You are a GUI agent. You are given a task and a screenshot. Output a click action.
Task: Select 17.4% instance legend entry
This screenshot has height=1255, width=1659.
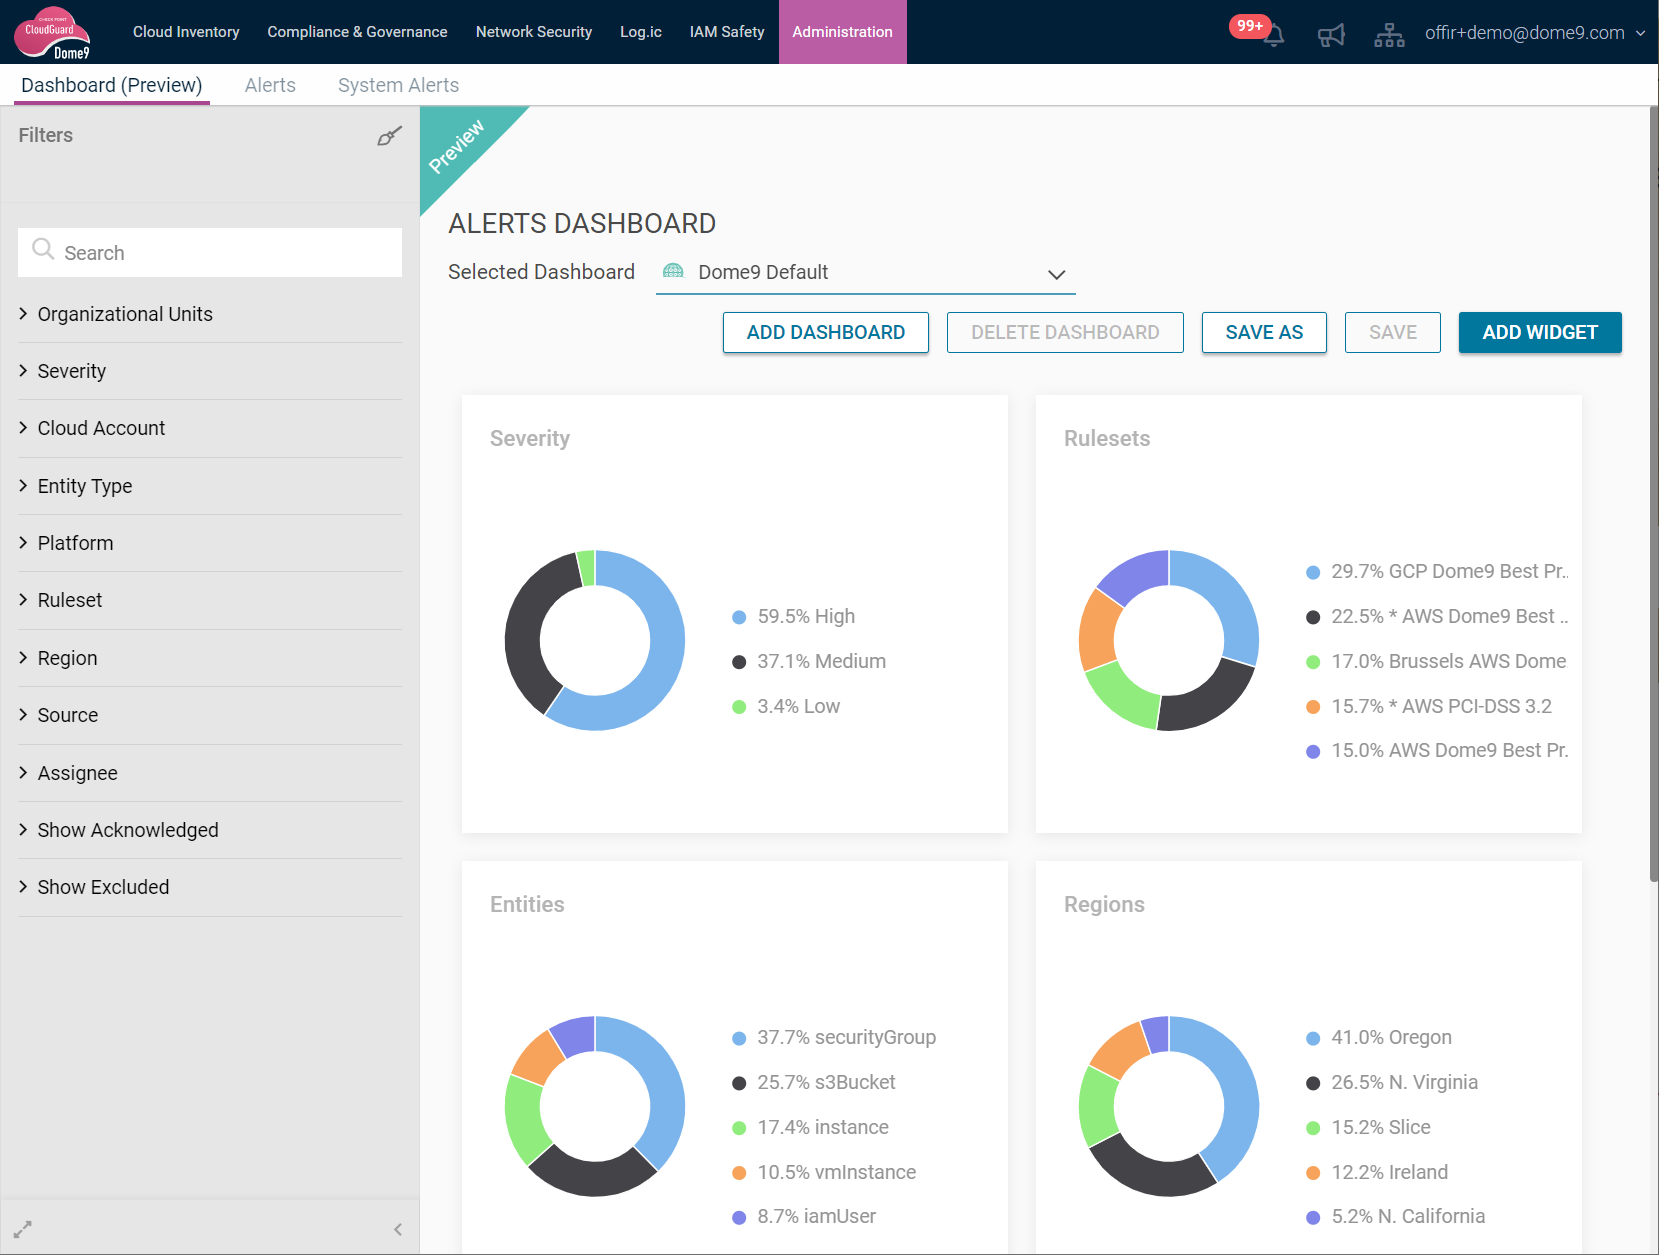coord(810,1128)
